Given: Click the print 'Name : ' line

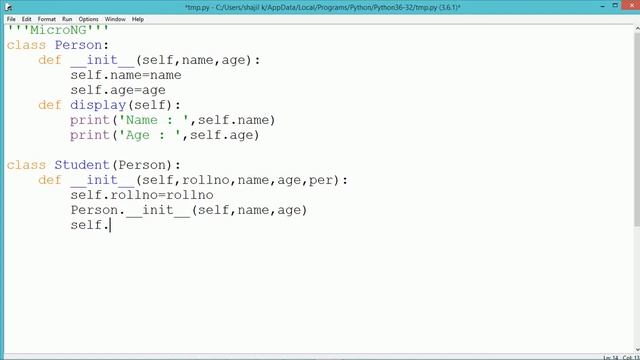Looking at the screenshot, I should pos(173,120).
